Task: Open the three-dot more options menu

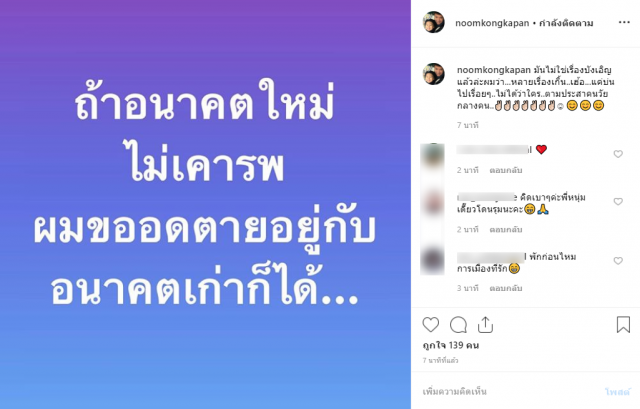Action: pyautogui.click(x=624, y=22)
